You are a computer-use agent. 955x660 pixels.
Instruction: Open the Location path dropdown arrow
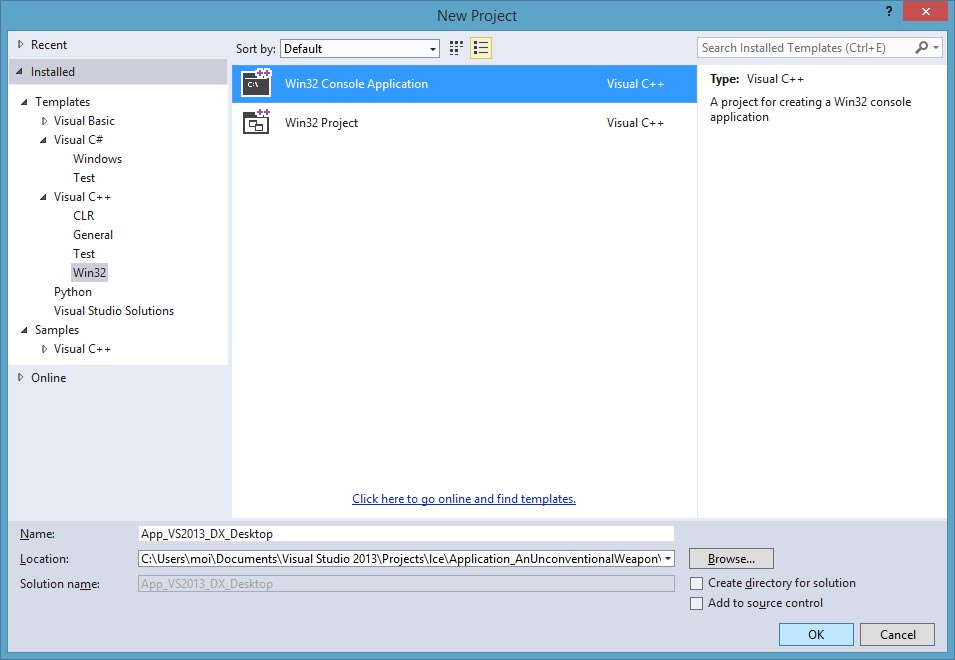tap(668, 558)
